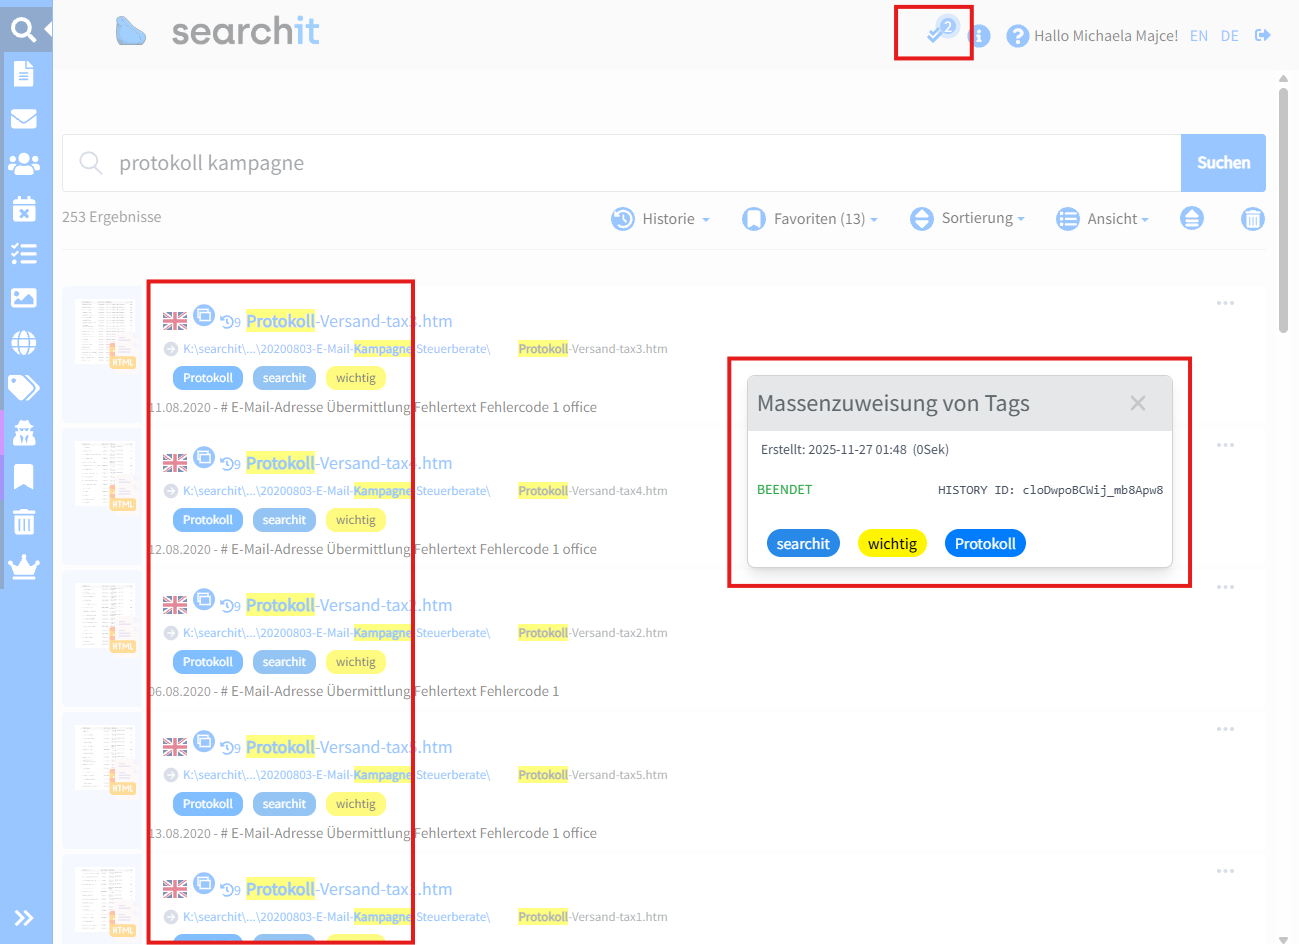Screen dimensions: 1299x945
Task: Click the help question mark icon
Action: point(1017,36)
